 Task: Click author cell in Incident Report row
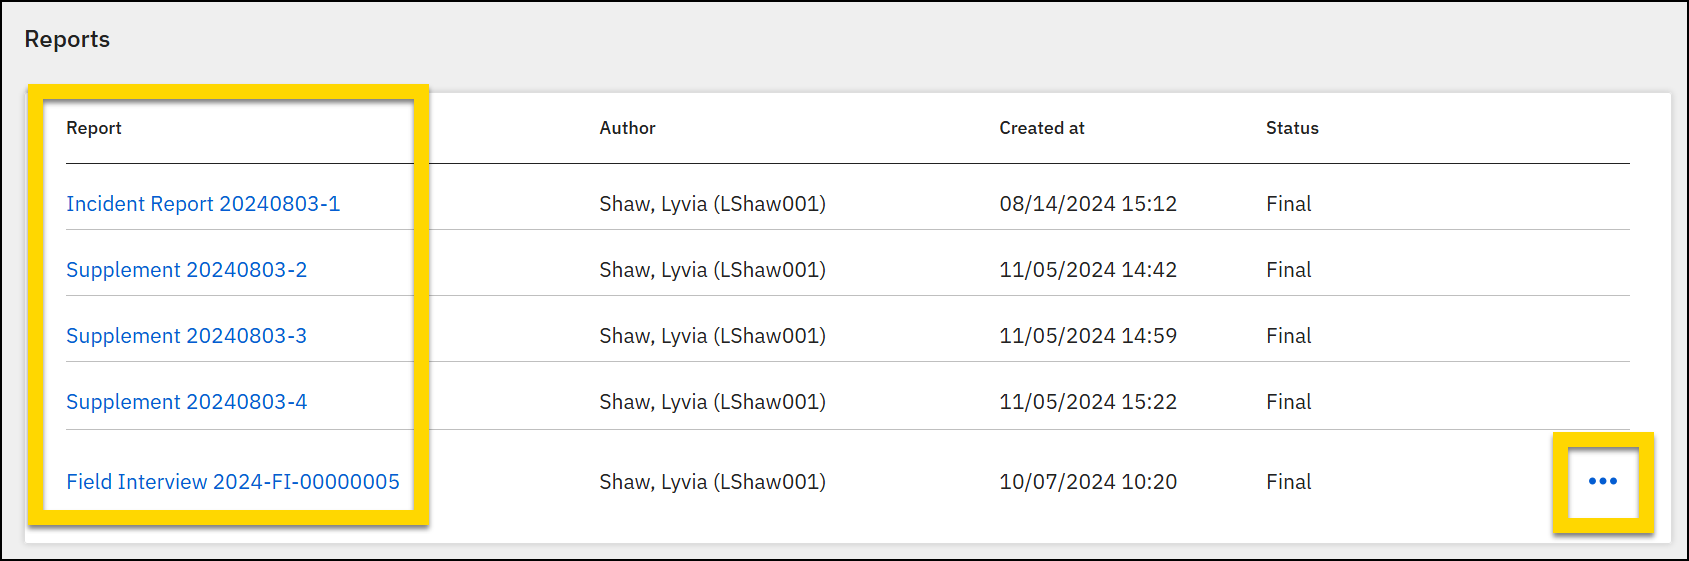click(x=713, y=204)
